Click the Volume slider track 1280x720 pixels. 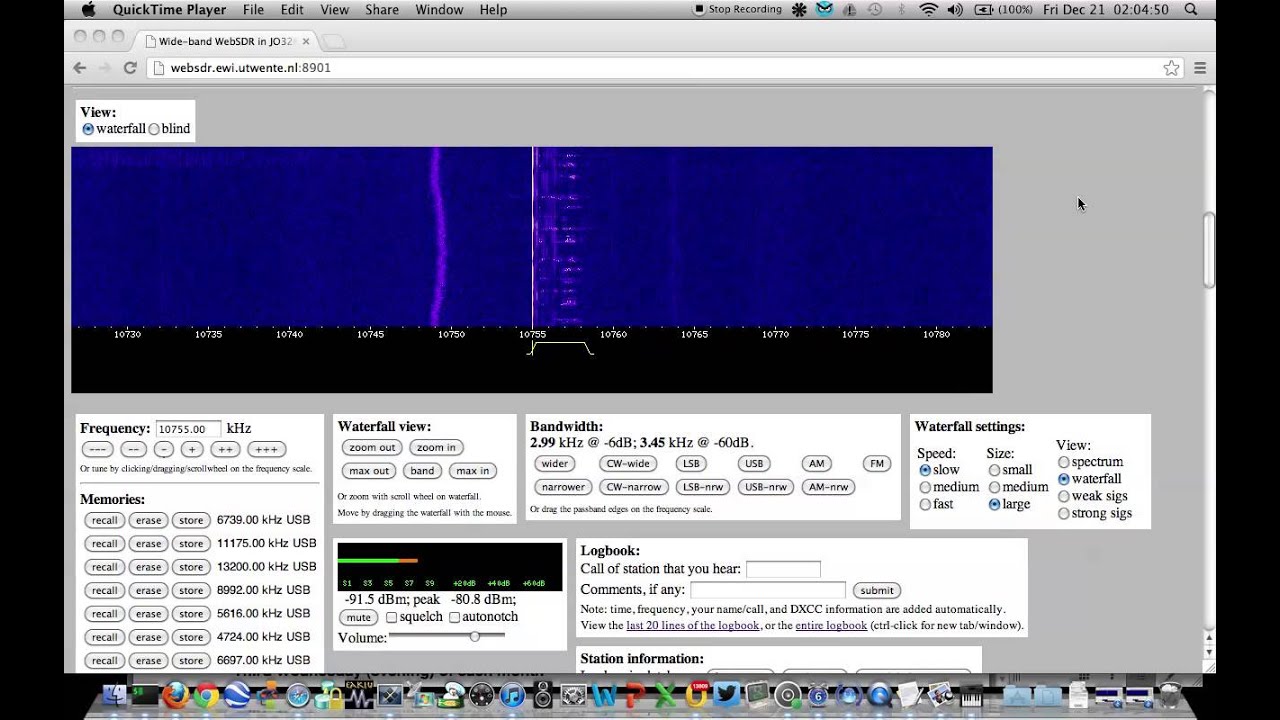click(446, 636)
